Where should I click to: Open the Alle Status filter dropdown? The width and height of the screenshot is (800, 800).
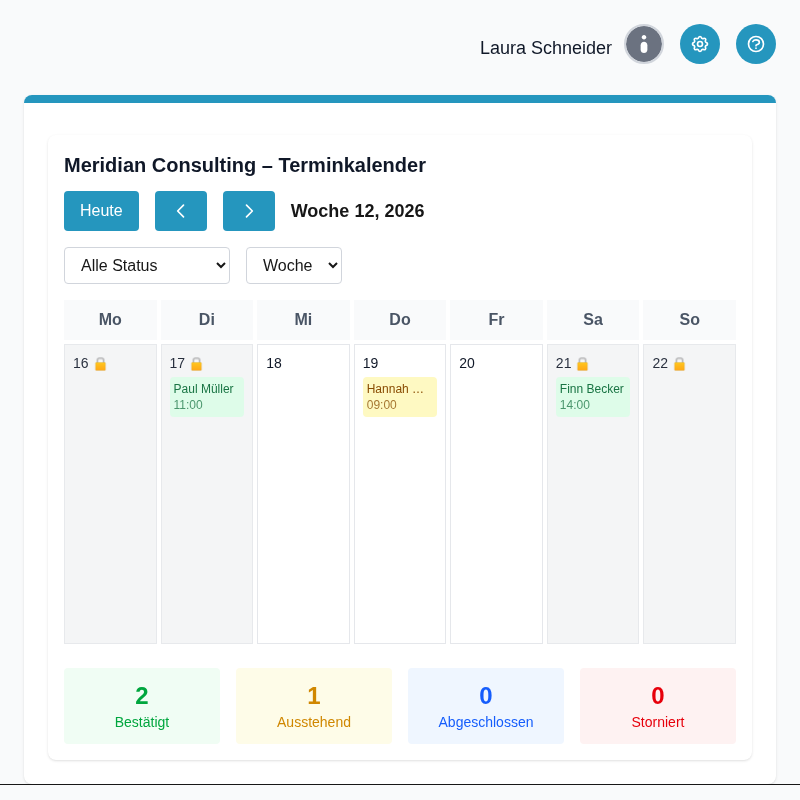pos(147,265)
